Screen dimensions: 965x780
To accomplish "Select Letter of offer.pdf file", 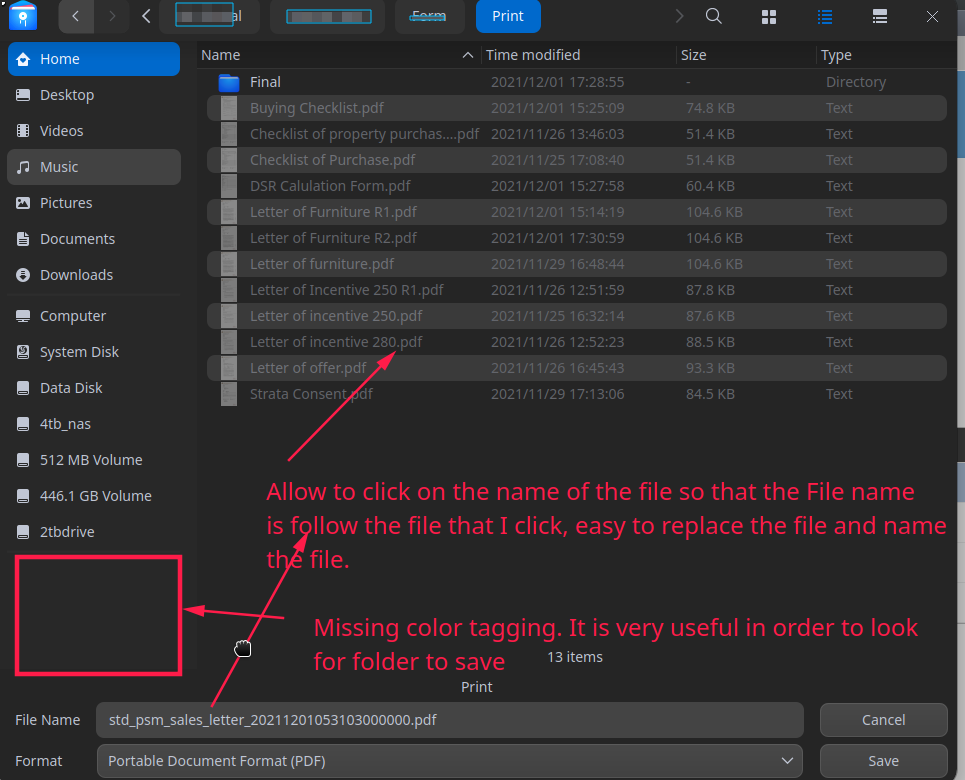I will point(308,368).
